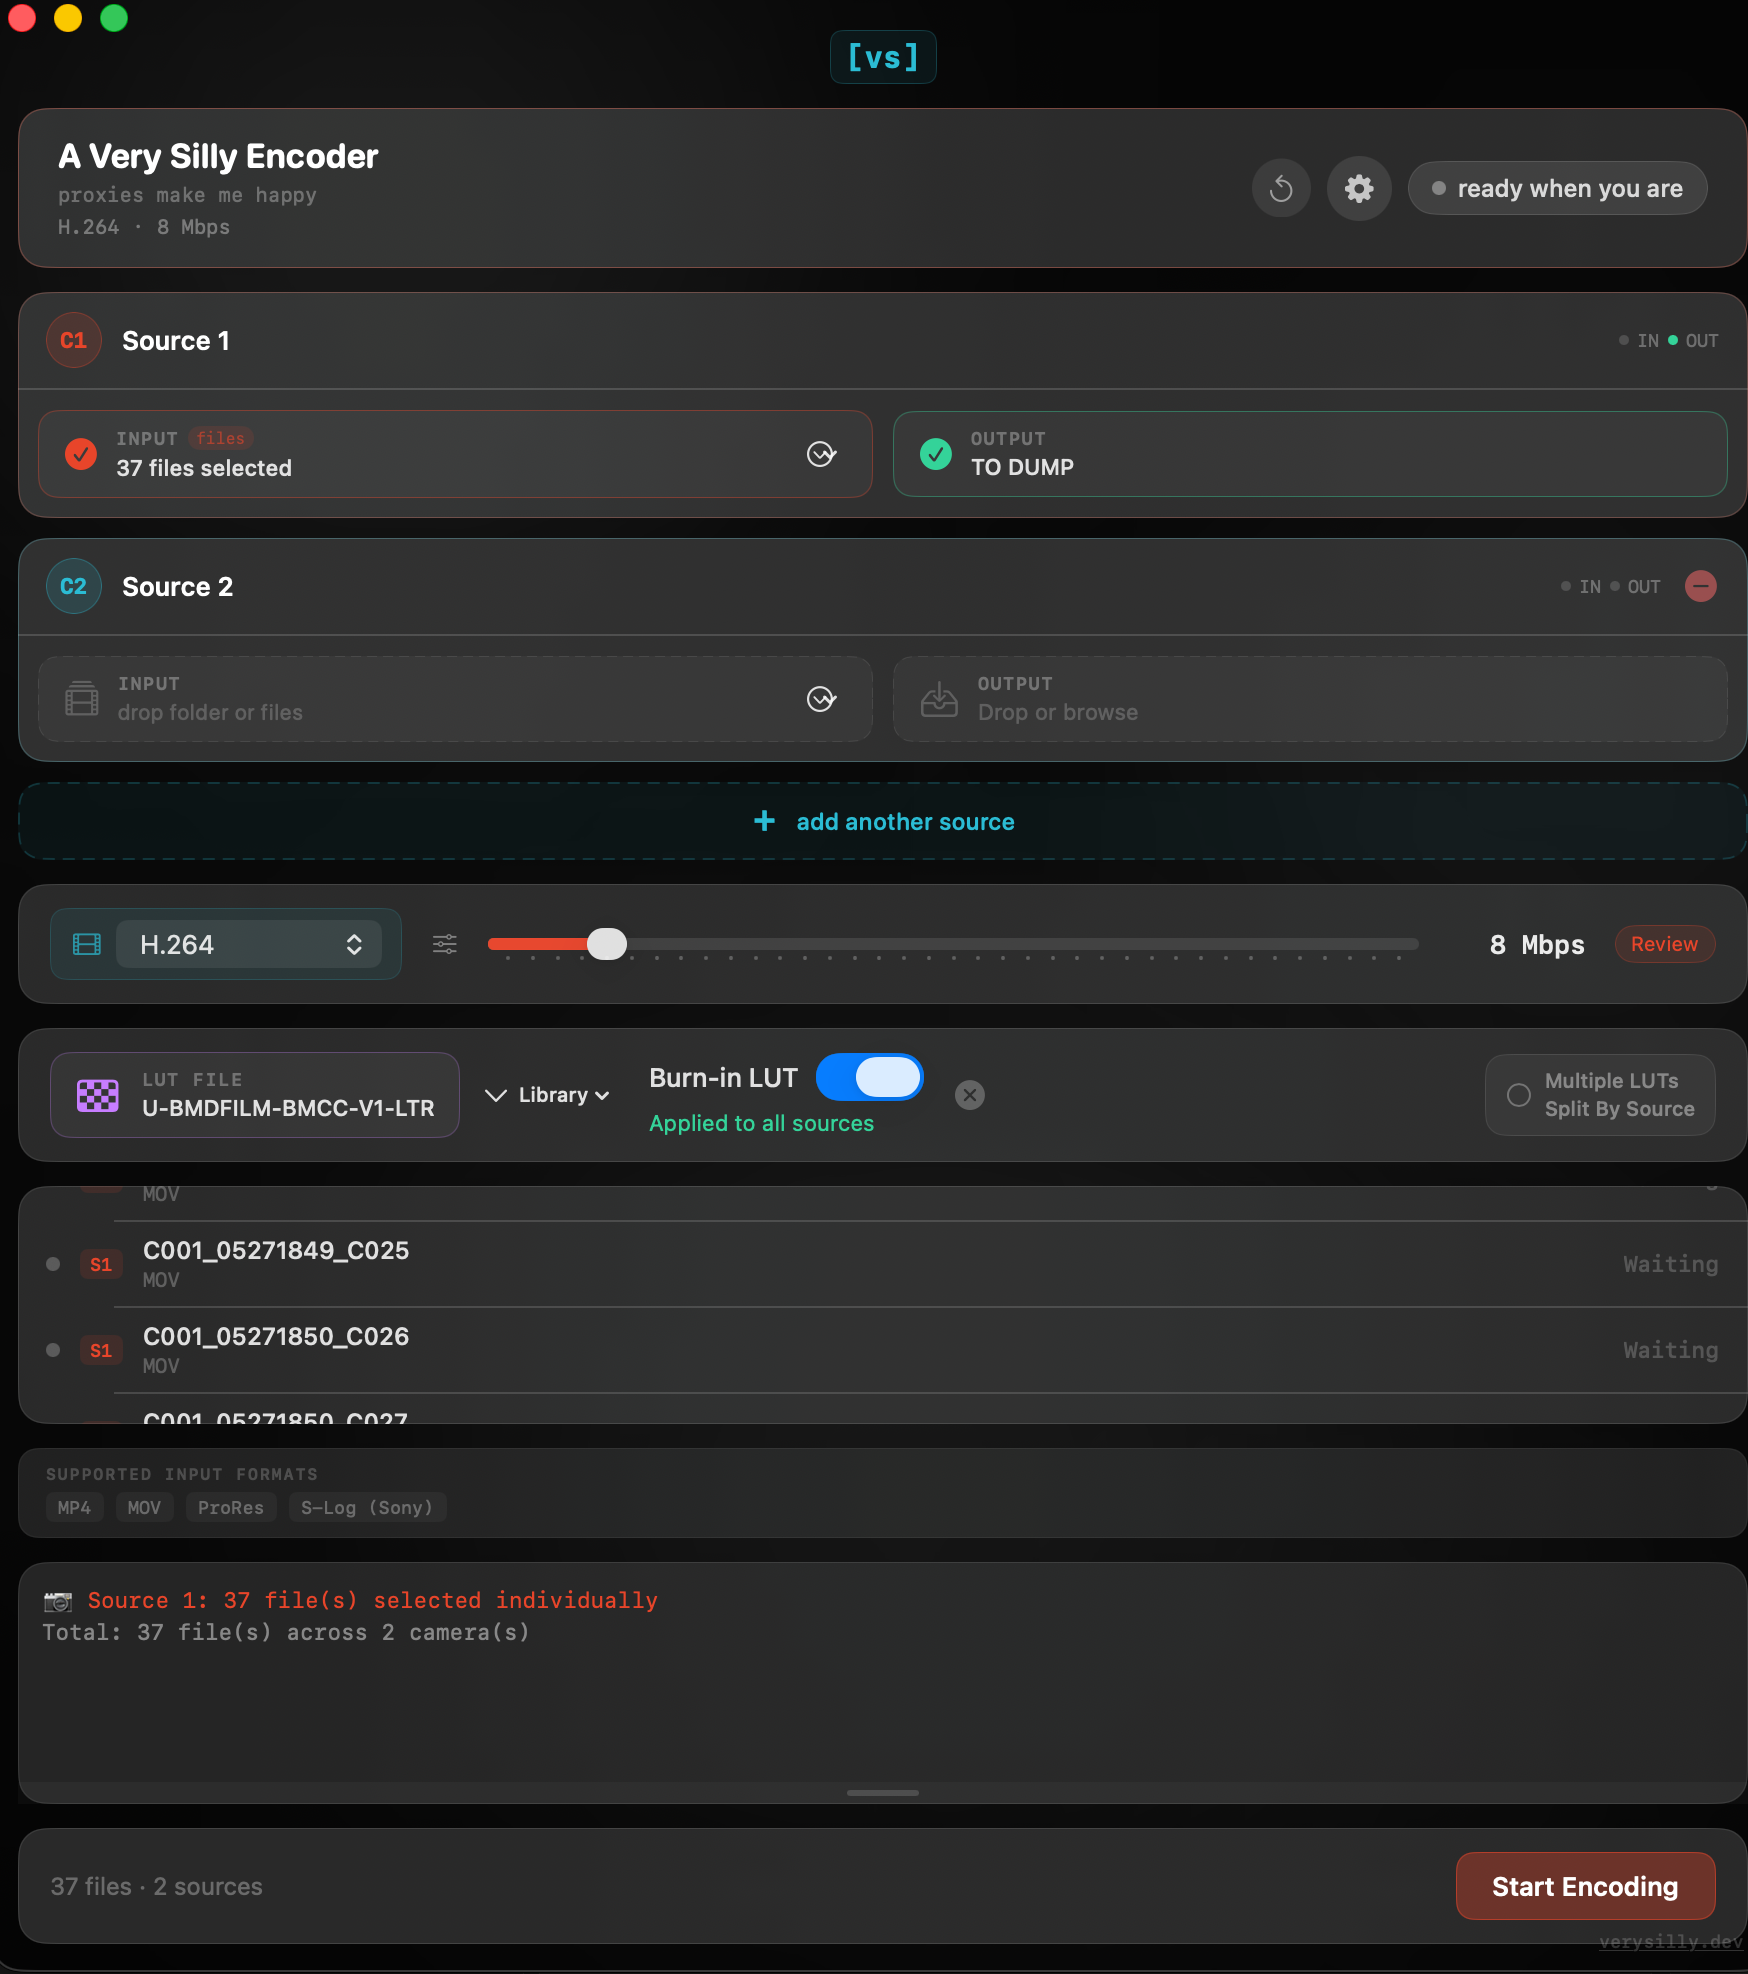Remove Source 2 with the red minus control
Image resolution: width=1748 pixels, height=1974 pixels.
(1701, 586)
